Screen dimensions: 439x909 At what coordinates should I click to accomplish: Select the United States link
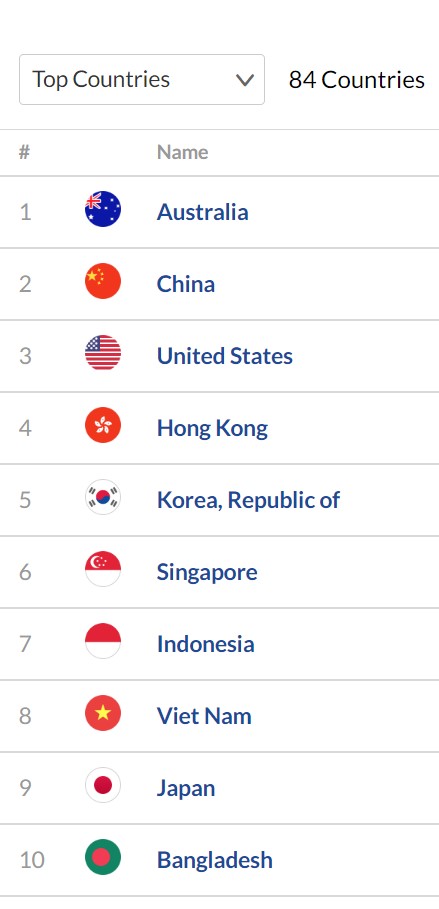click(225, 356)
